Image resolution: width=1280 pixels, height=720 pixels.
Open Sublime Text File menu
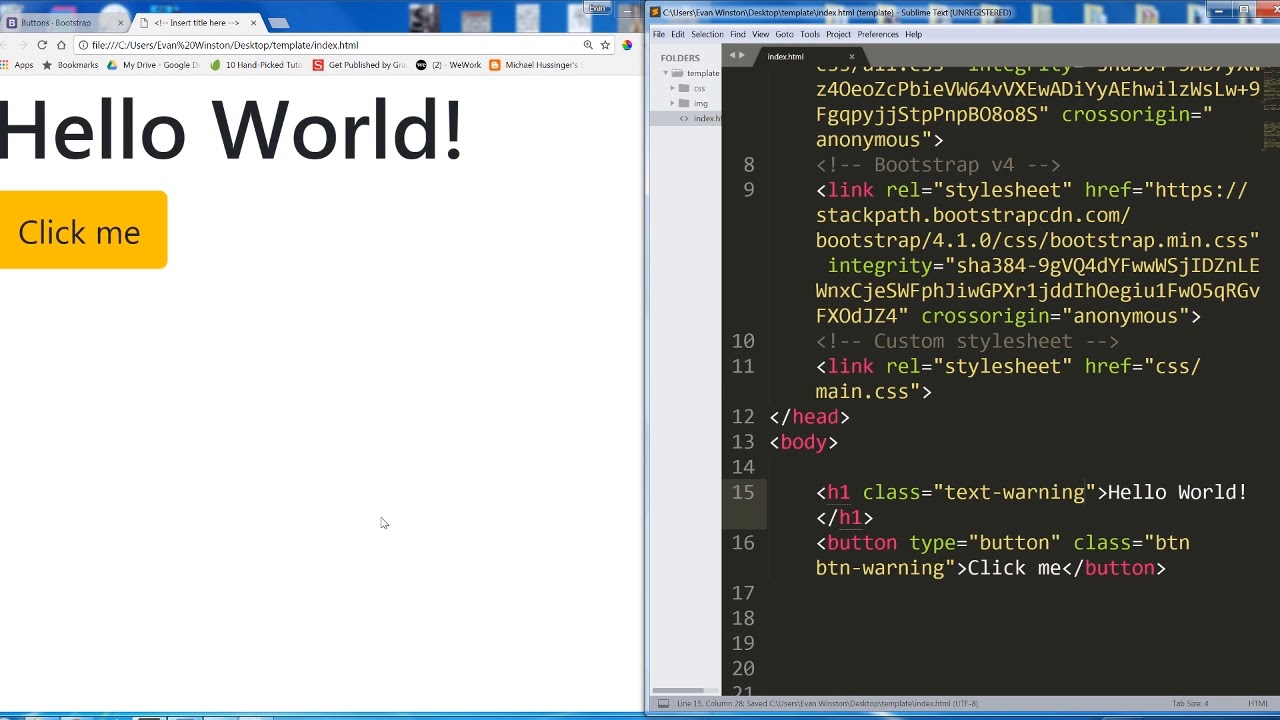point(659,34)
